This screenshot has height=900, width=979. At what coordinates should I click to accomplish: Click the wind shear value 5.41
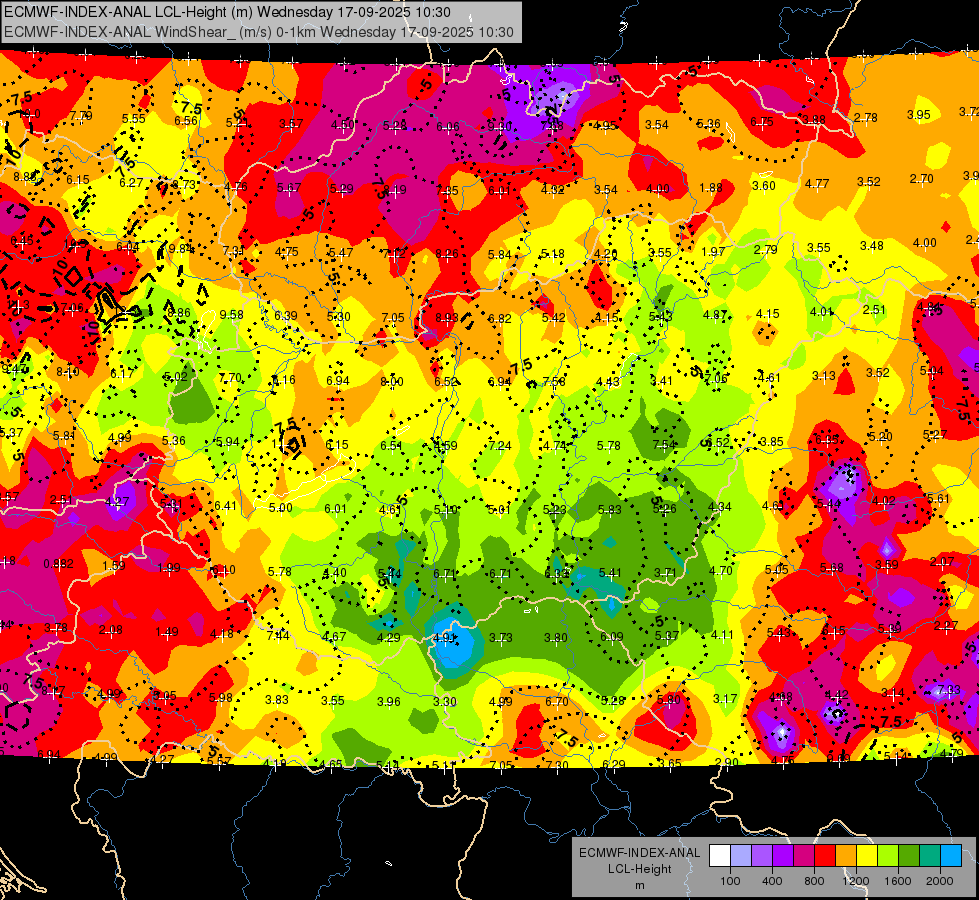click(x=610, y=572)
